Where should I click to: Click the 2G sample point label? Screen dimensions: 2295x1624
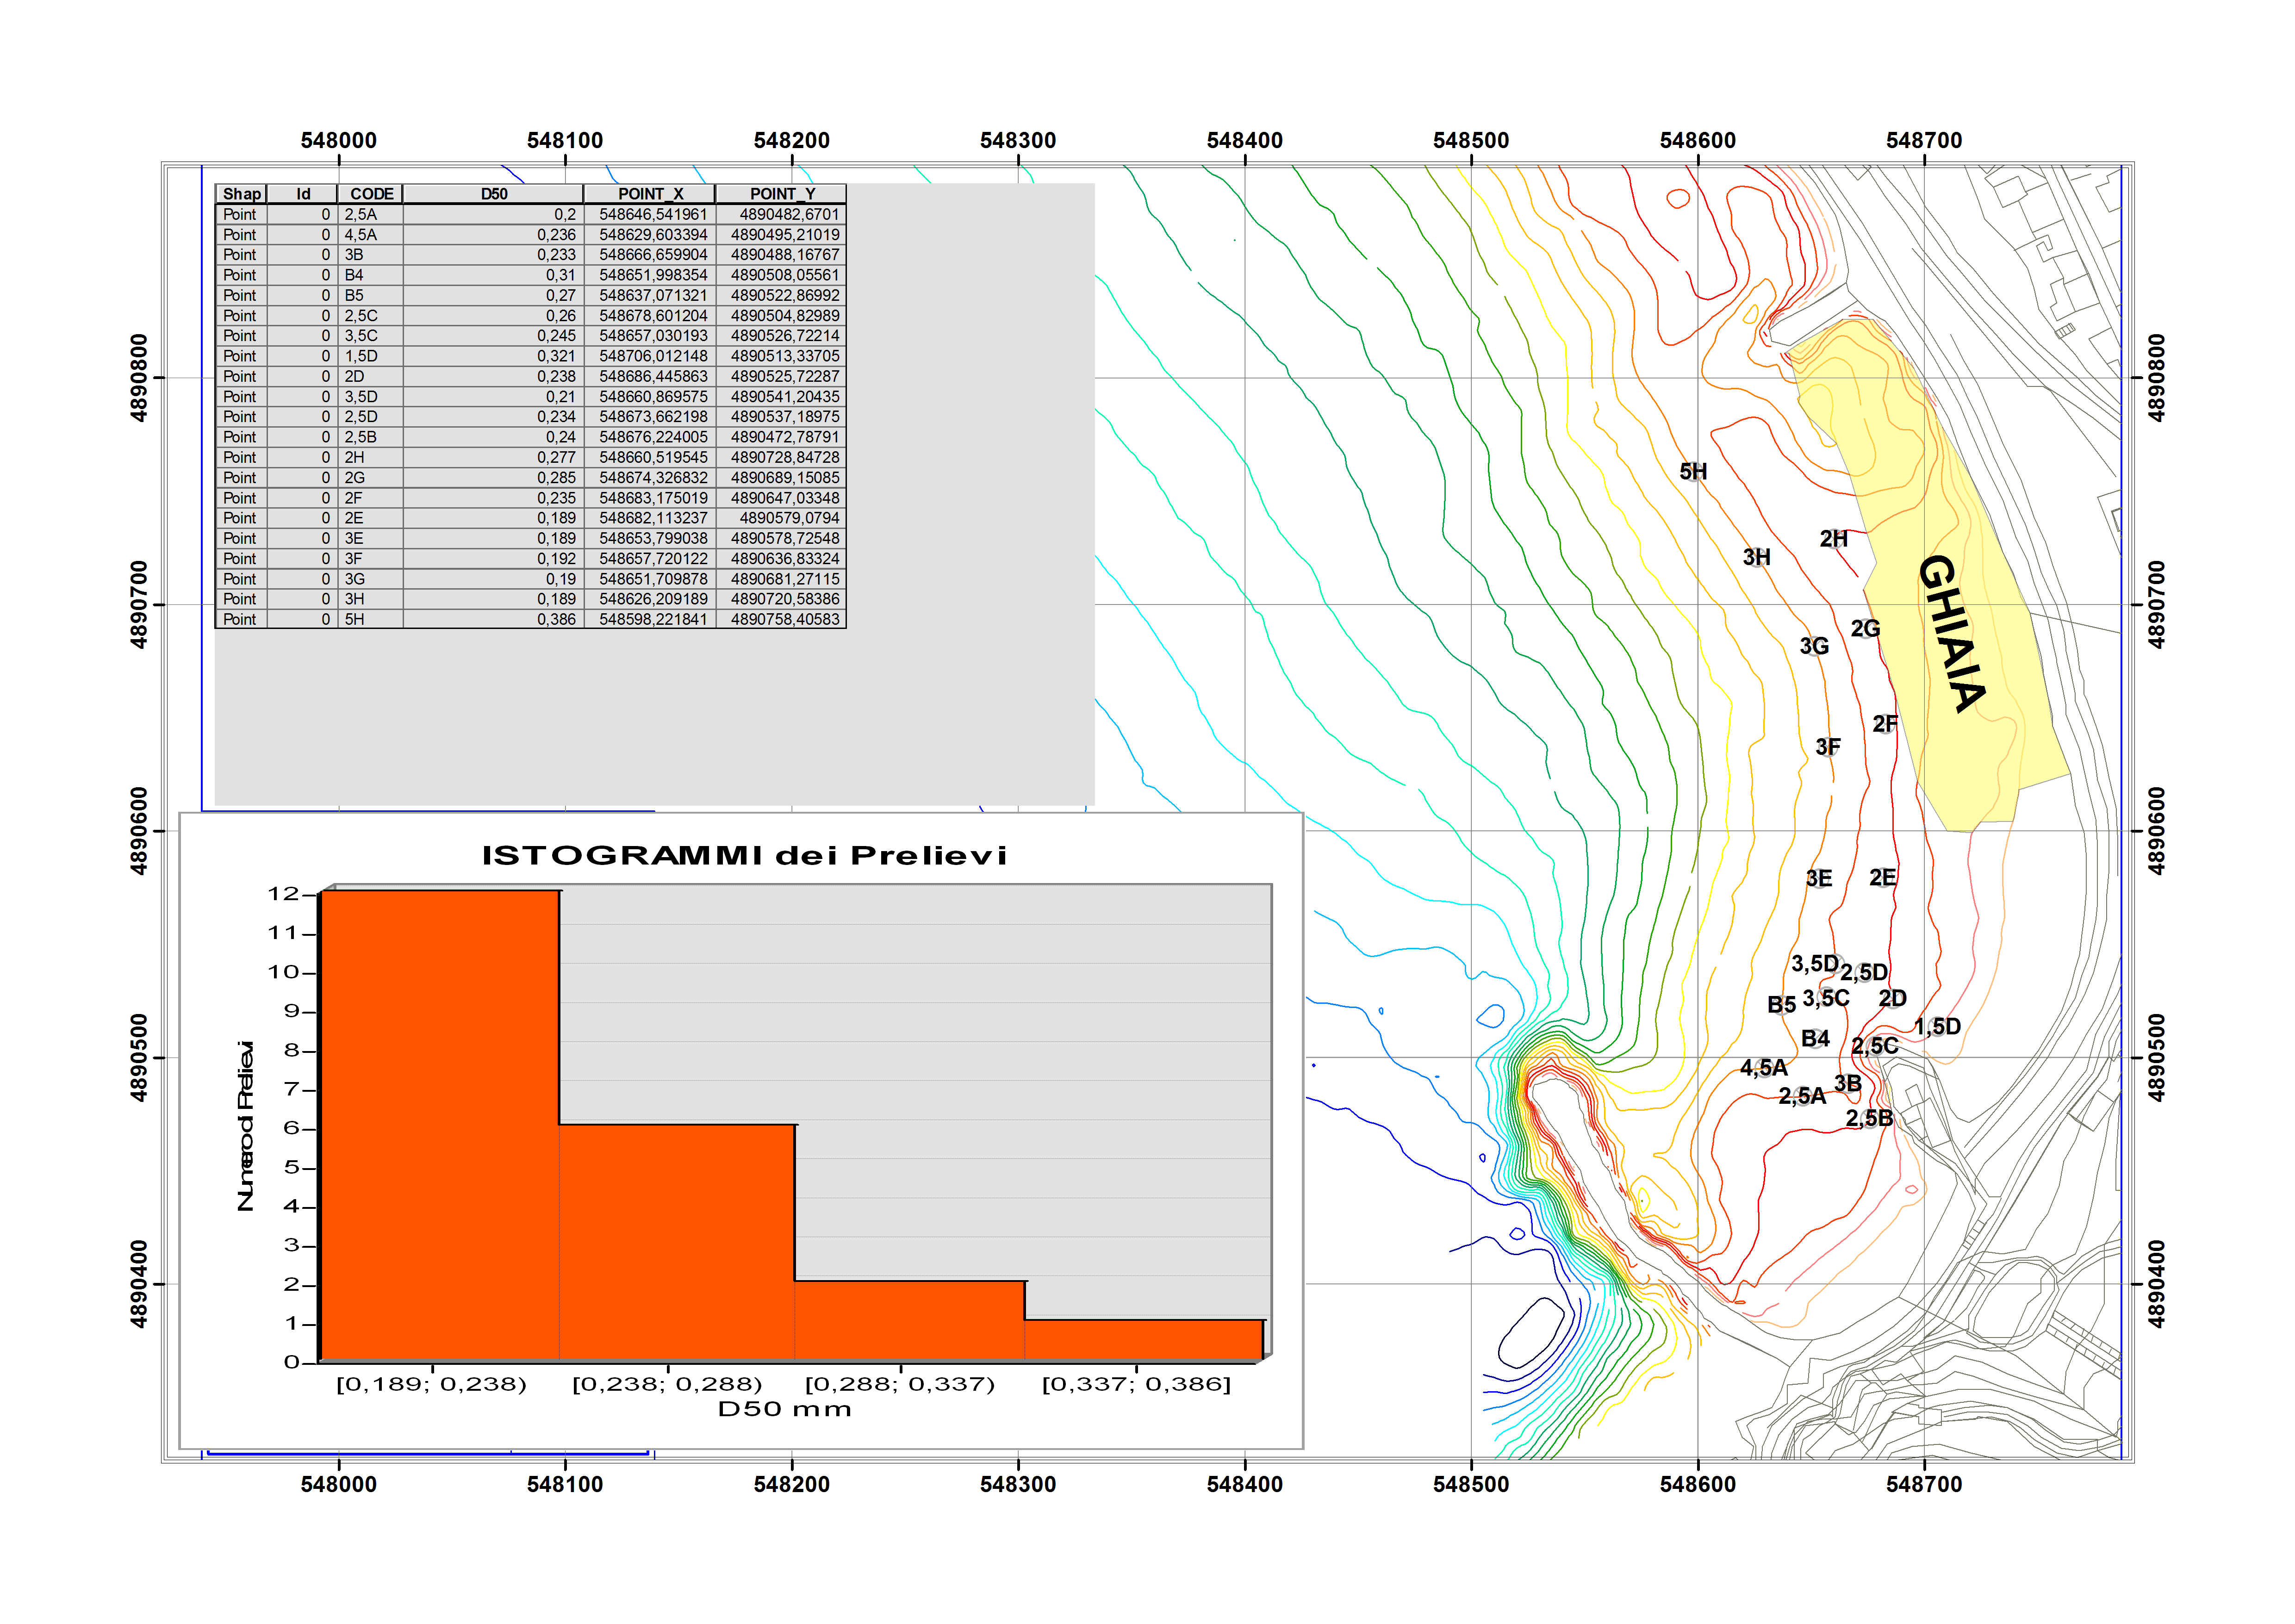click(1865, 629)
